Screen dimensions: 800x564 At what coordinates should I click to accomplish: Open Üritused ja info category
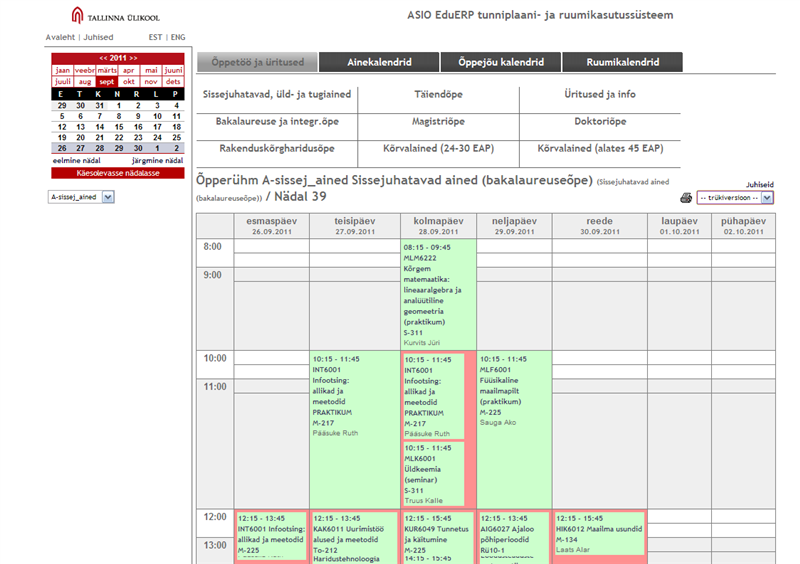600,94
